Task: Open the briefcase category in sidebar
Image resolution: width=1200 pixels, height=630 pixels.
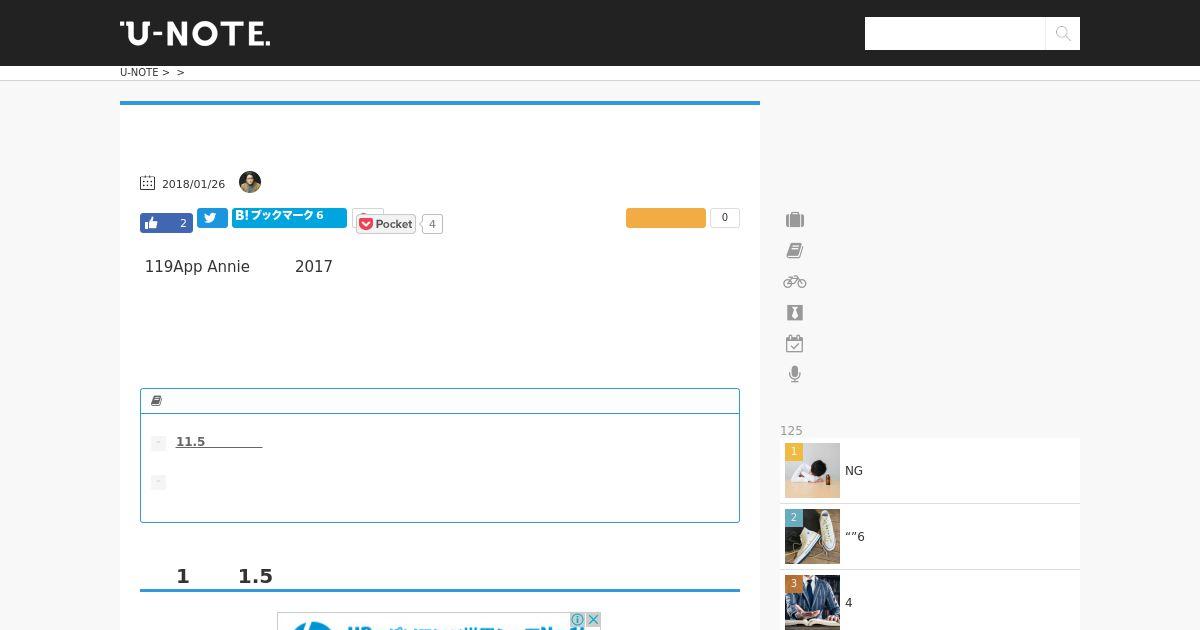Action: 795,220
